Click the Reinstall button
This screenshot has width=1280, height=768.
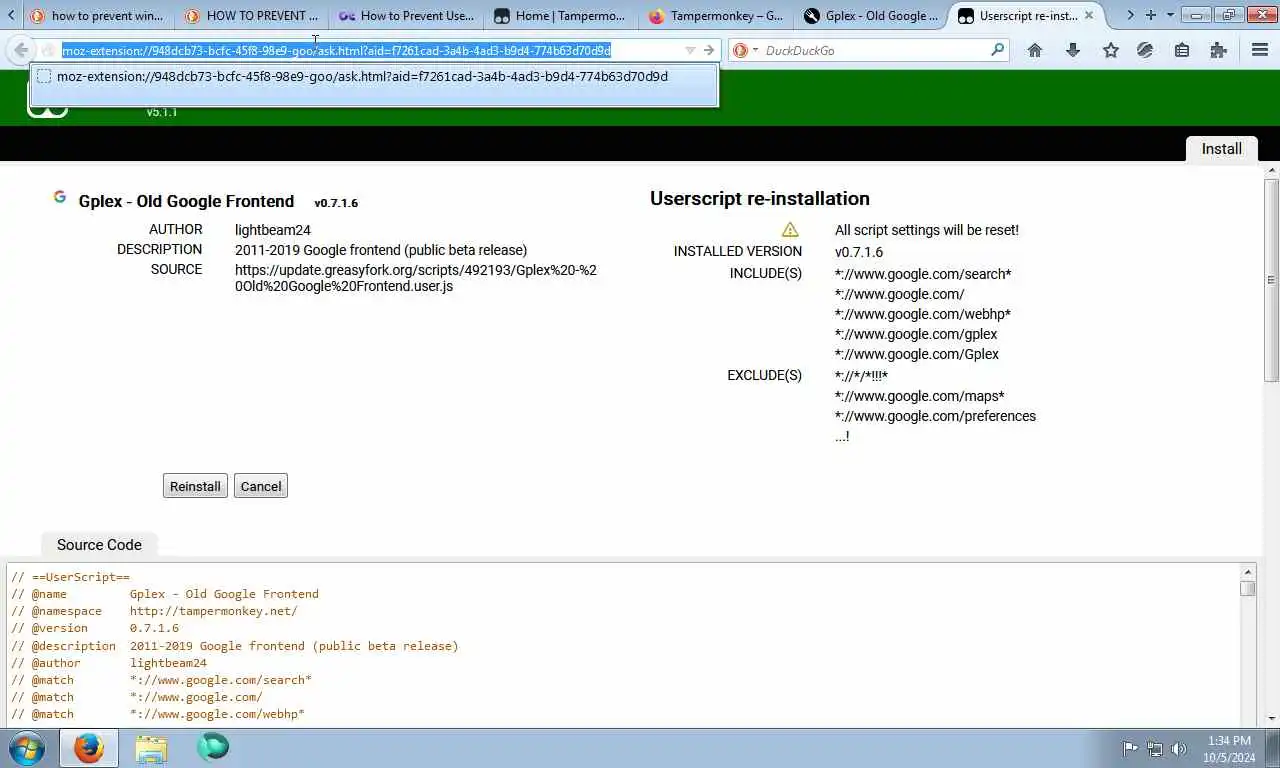(195, 486)
